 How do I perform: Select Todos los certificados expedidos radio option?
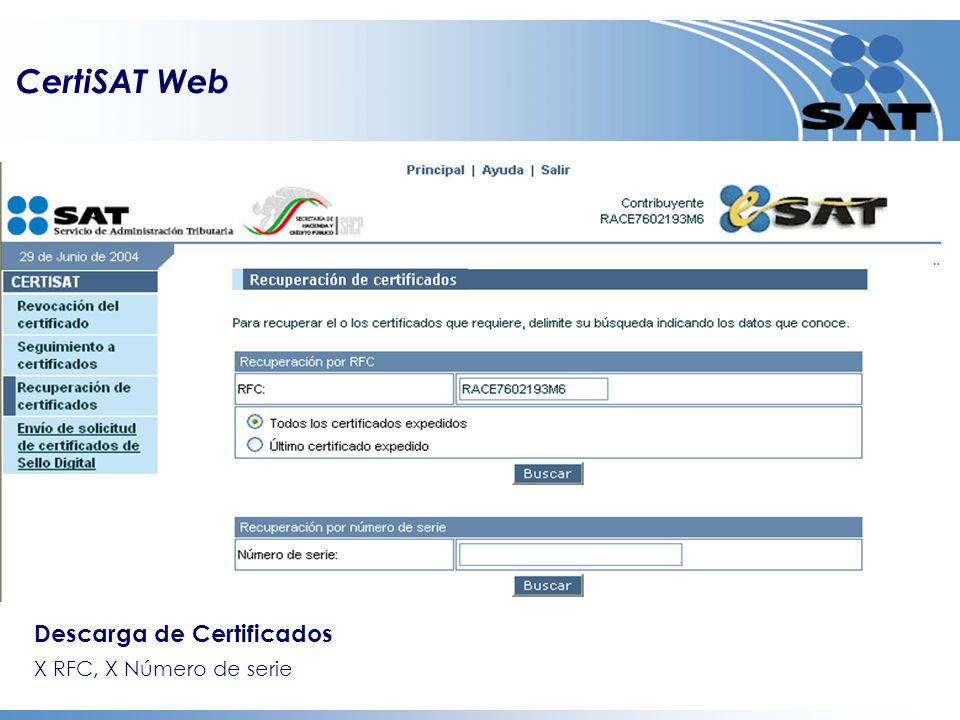(x=255, y=422)
